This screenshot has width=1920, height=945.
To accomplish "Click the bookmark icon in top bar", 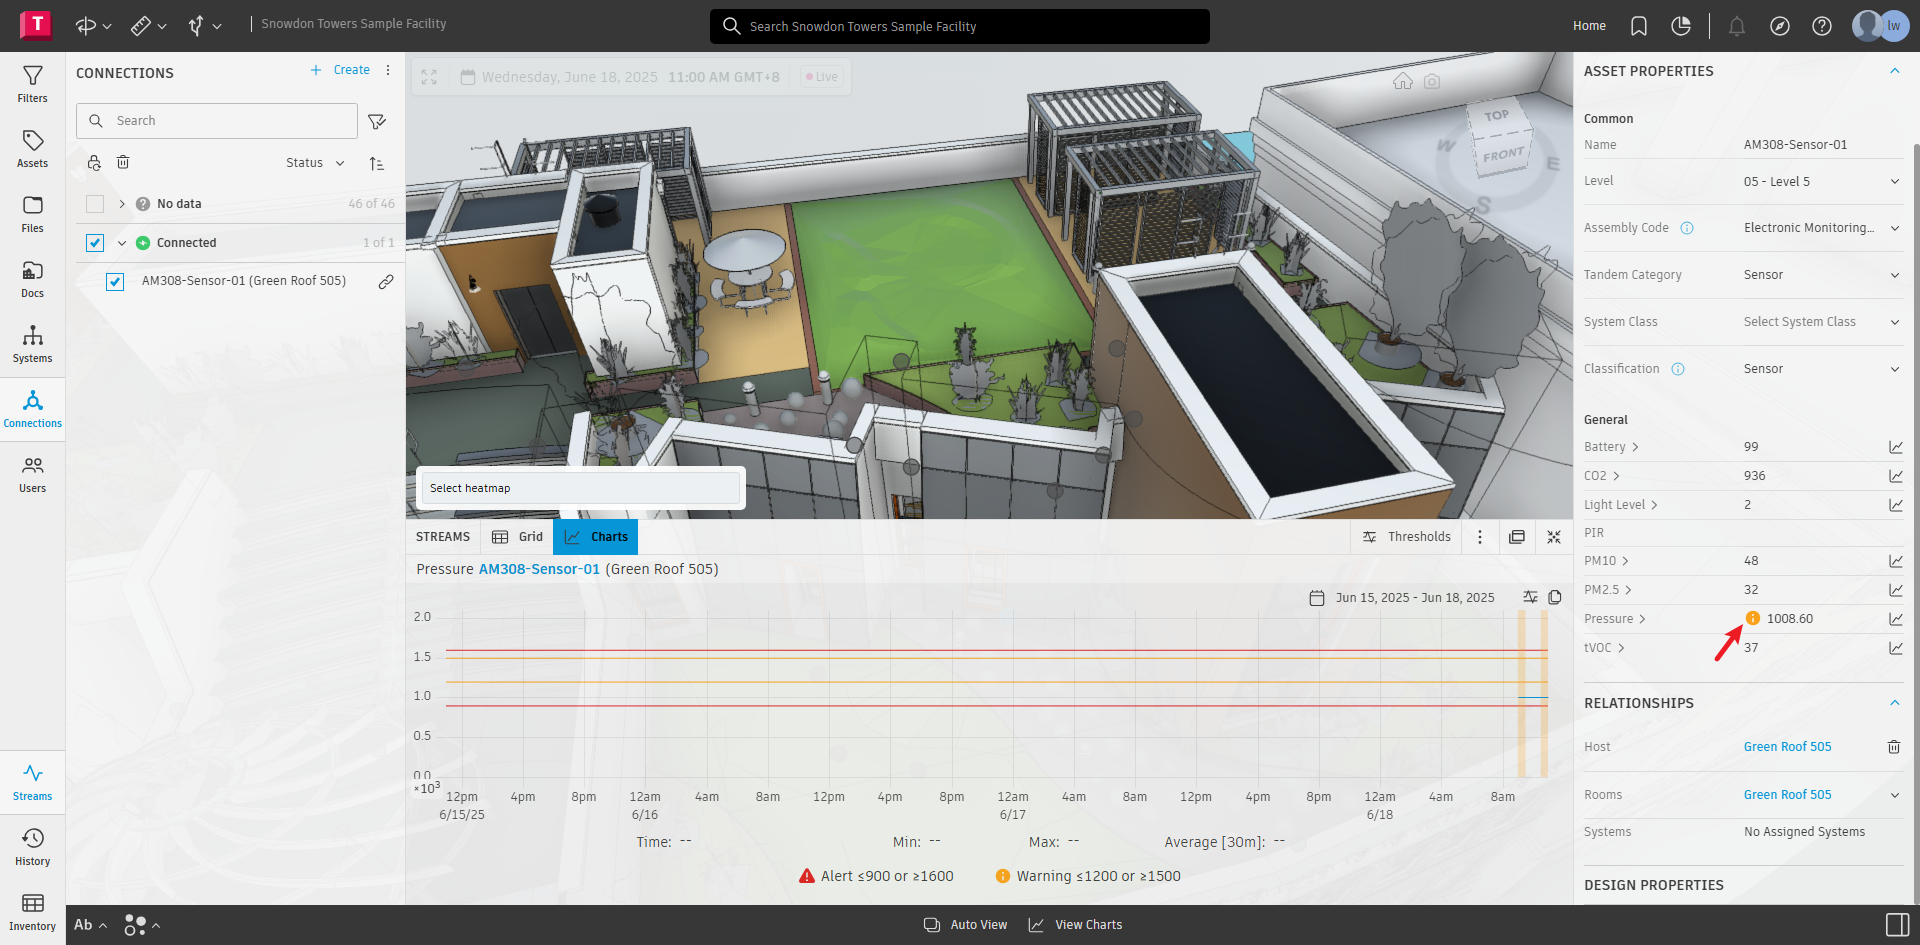I will pyautogui.click(x=1639, y=26).
